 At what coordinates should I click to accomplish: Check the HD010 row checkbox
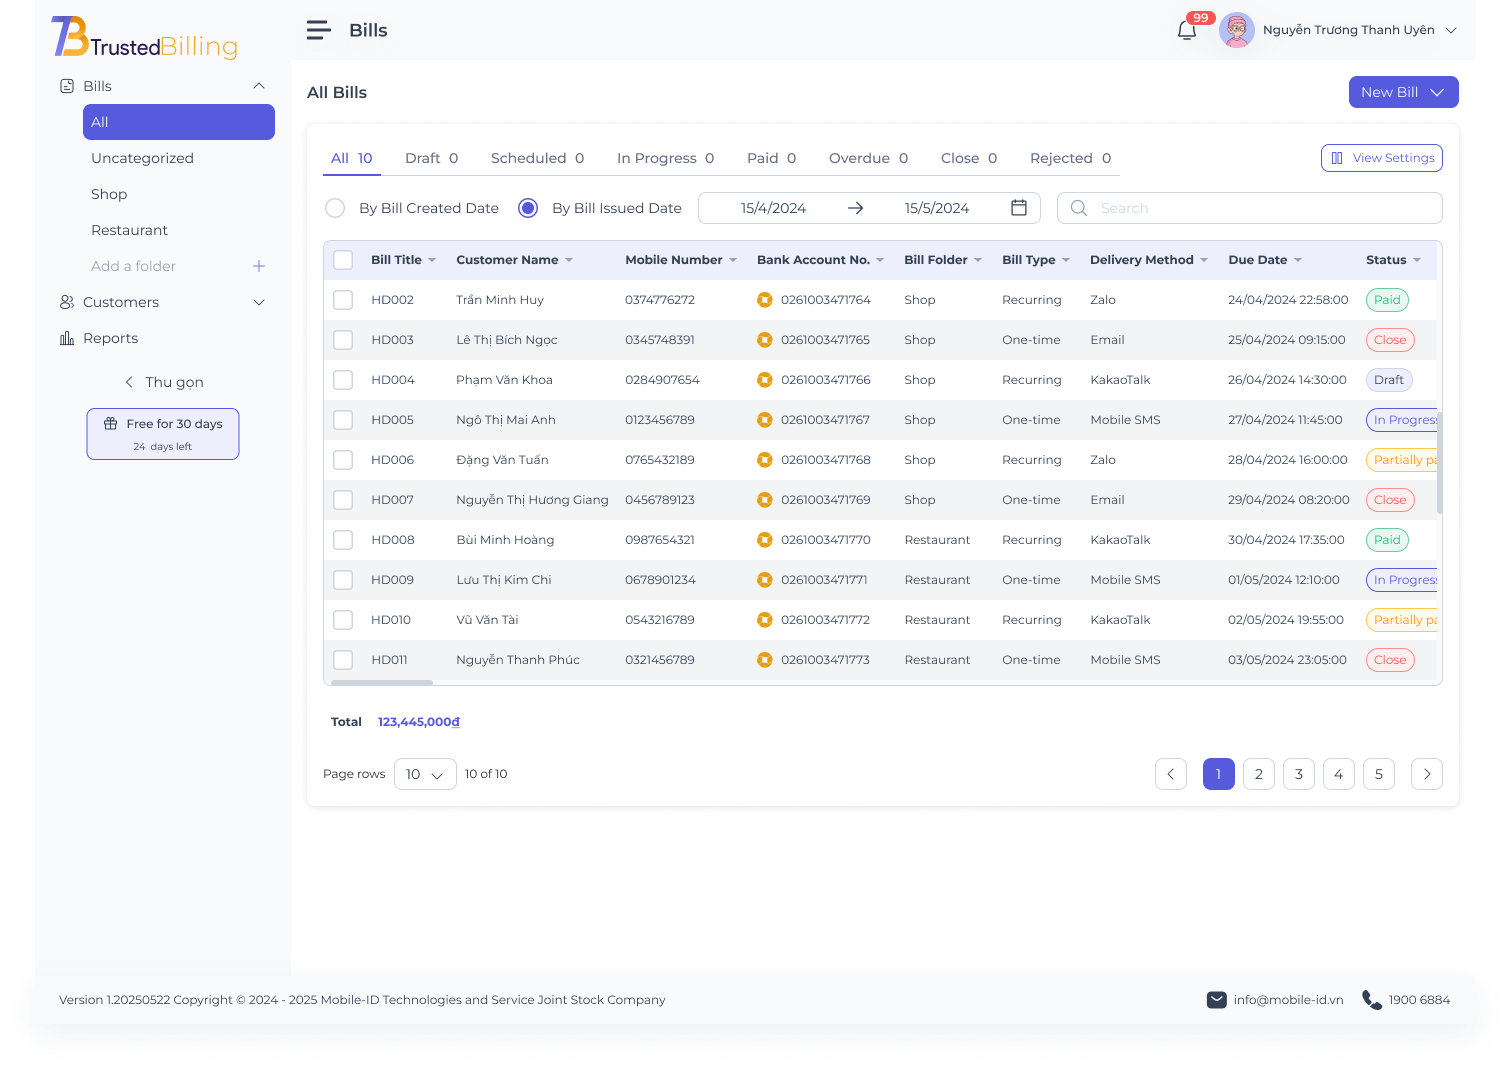(343, 620)
